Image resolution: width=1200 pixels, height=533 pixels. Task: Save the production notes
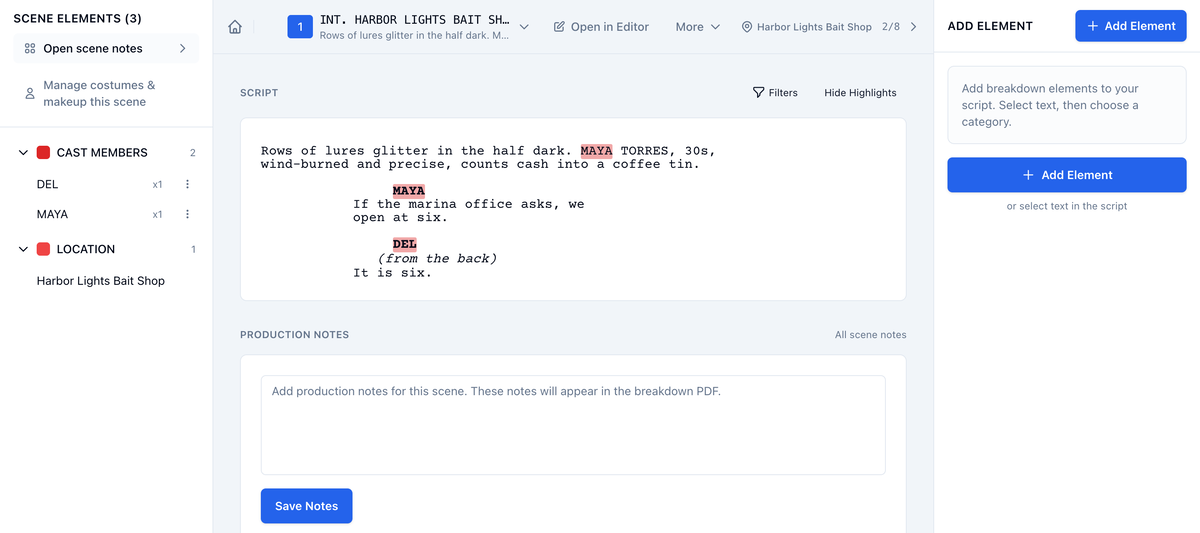point(307,506)
